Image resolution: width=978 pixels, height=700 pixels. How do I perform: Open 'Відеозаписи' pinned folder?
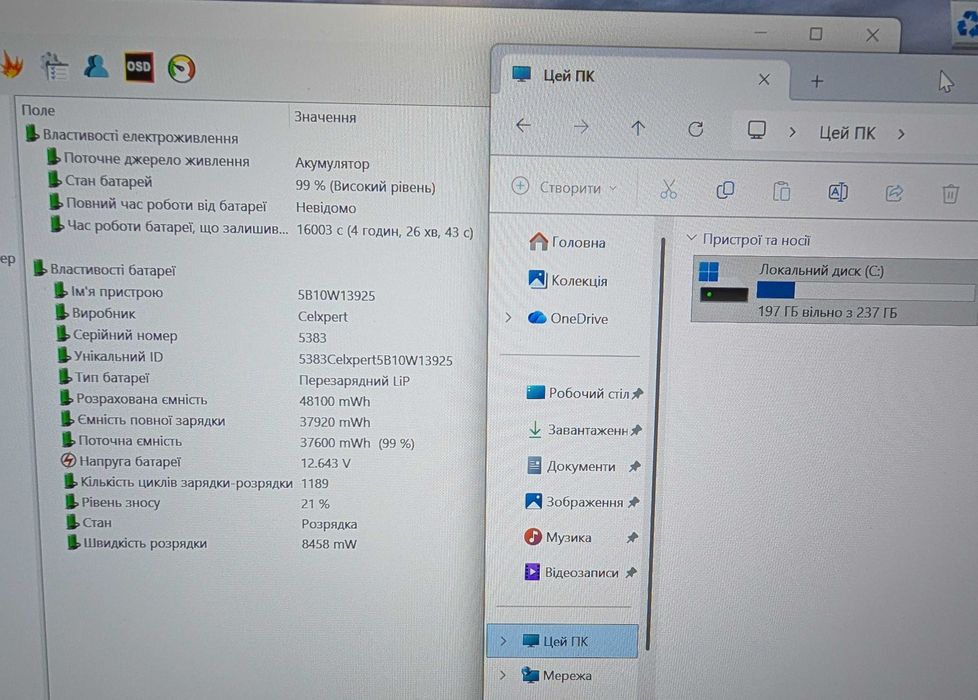tap(580, 572)
